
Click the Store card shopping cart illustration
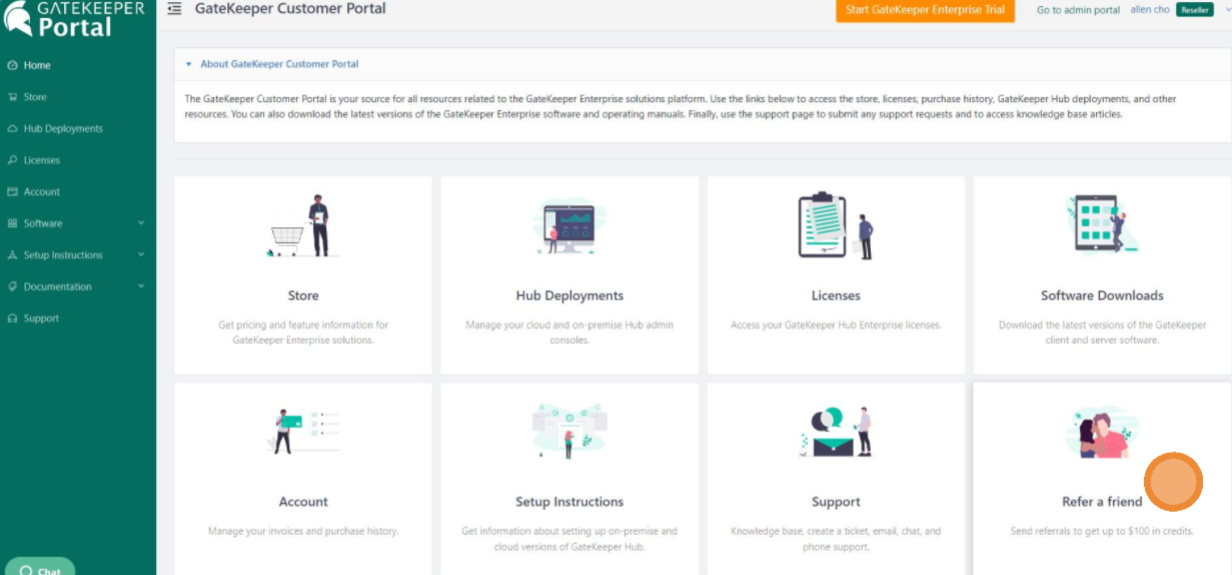(x=303, y=227)
